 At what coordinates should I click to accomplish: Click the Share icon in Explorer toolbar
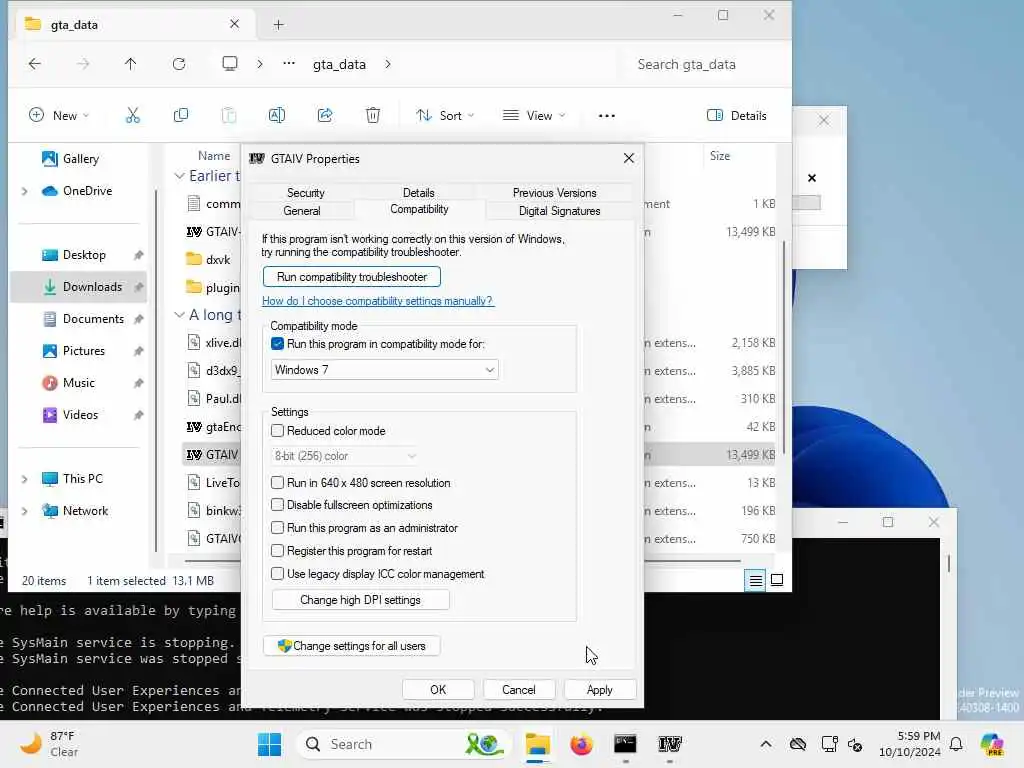[x=325, y=116]
